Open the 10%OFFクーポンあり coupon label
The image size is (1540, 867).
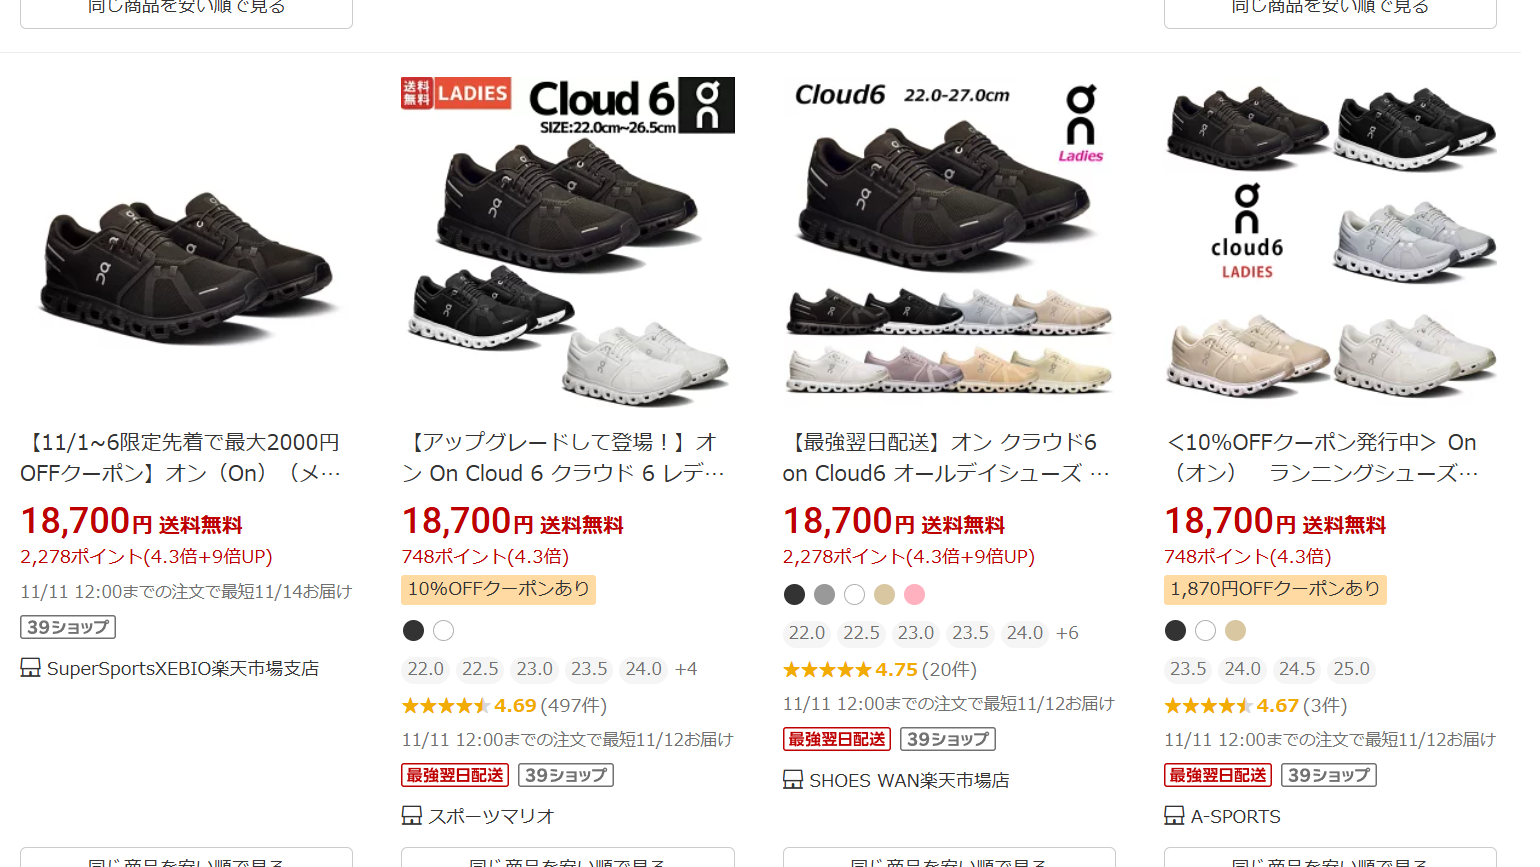499,589
